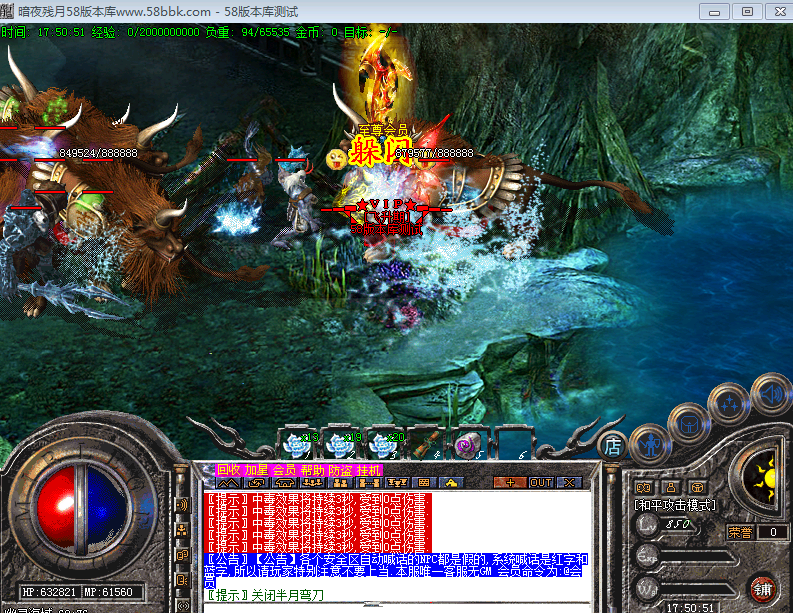Viewport: 793px width, 613px height.
Task: Click the 回收 recycle link
Action: 229,470
